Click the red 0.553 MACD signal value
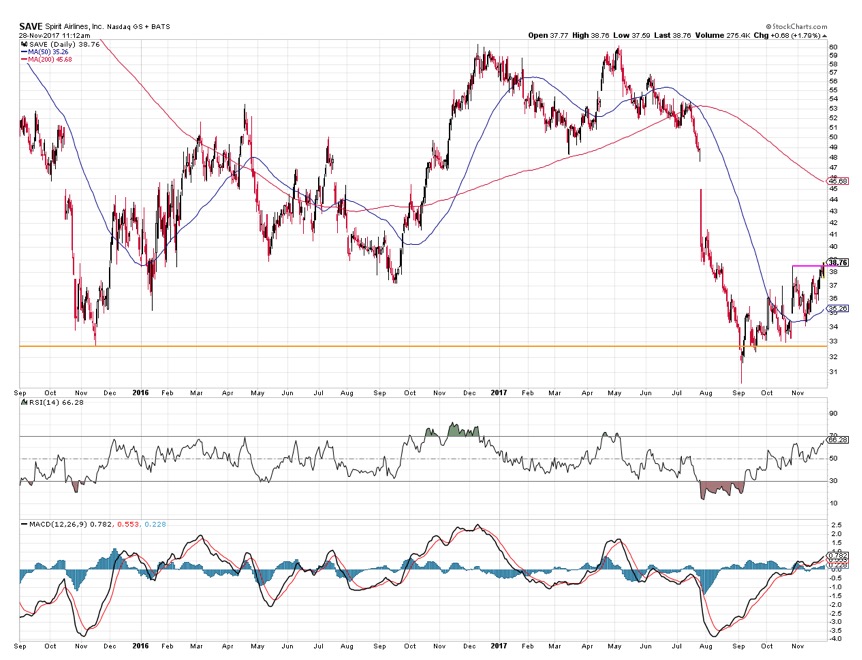The image size is (862, 660). (128, 524)
